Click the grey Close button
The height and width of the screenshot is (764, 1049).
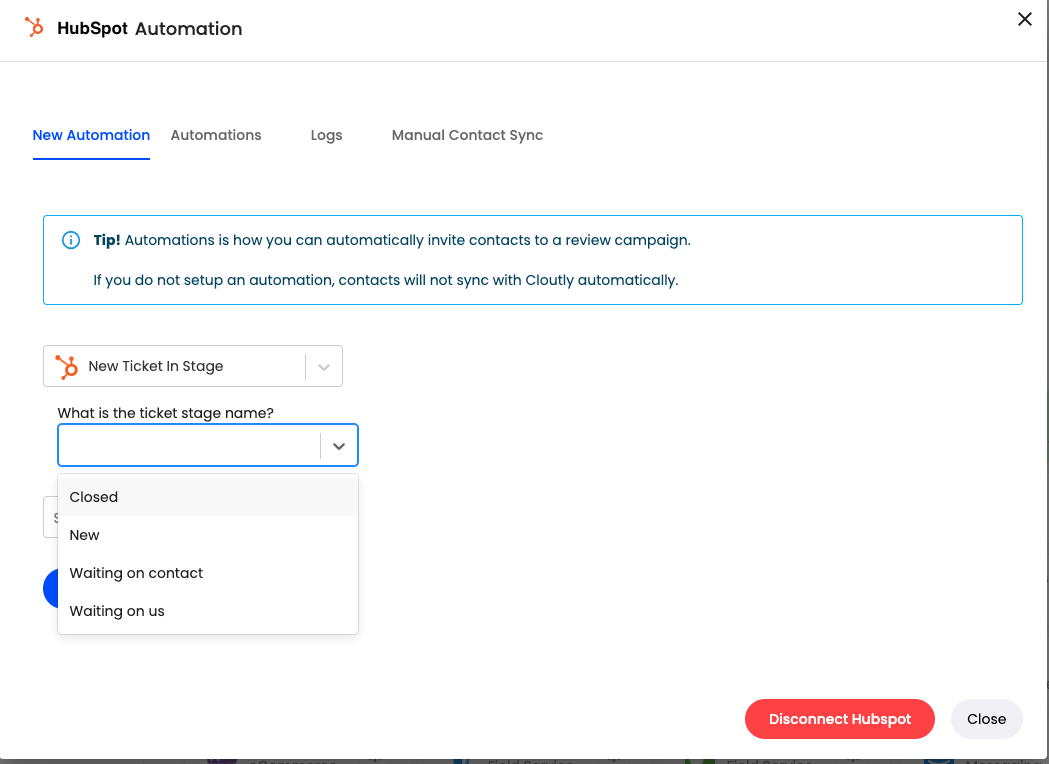point(986,719)
